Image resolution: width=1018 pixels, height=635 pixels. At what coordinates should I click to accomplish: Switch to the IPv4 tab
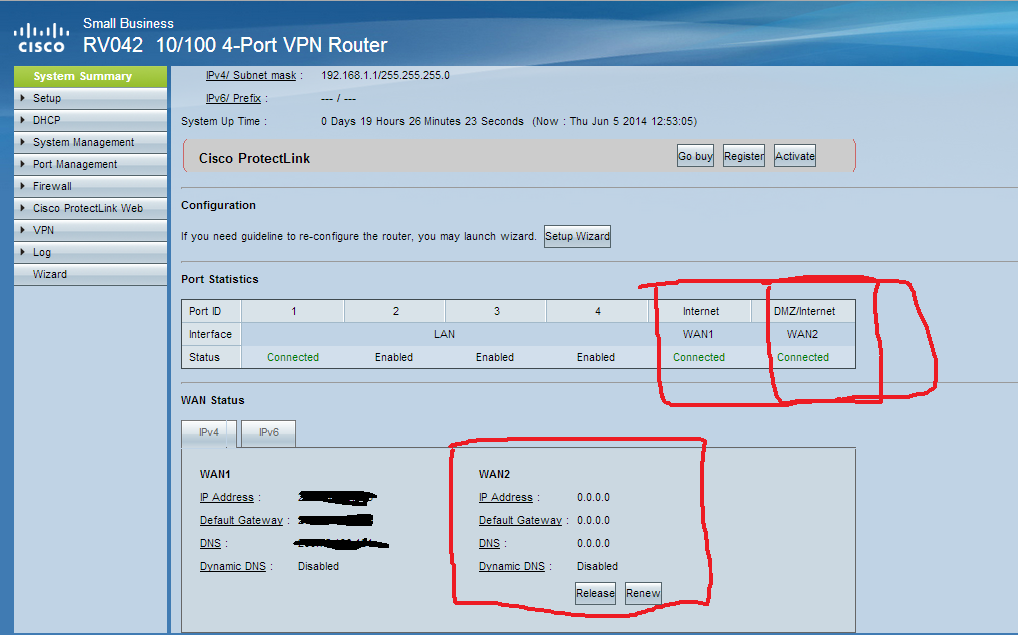[208, 432]
